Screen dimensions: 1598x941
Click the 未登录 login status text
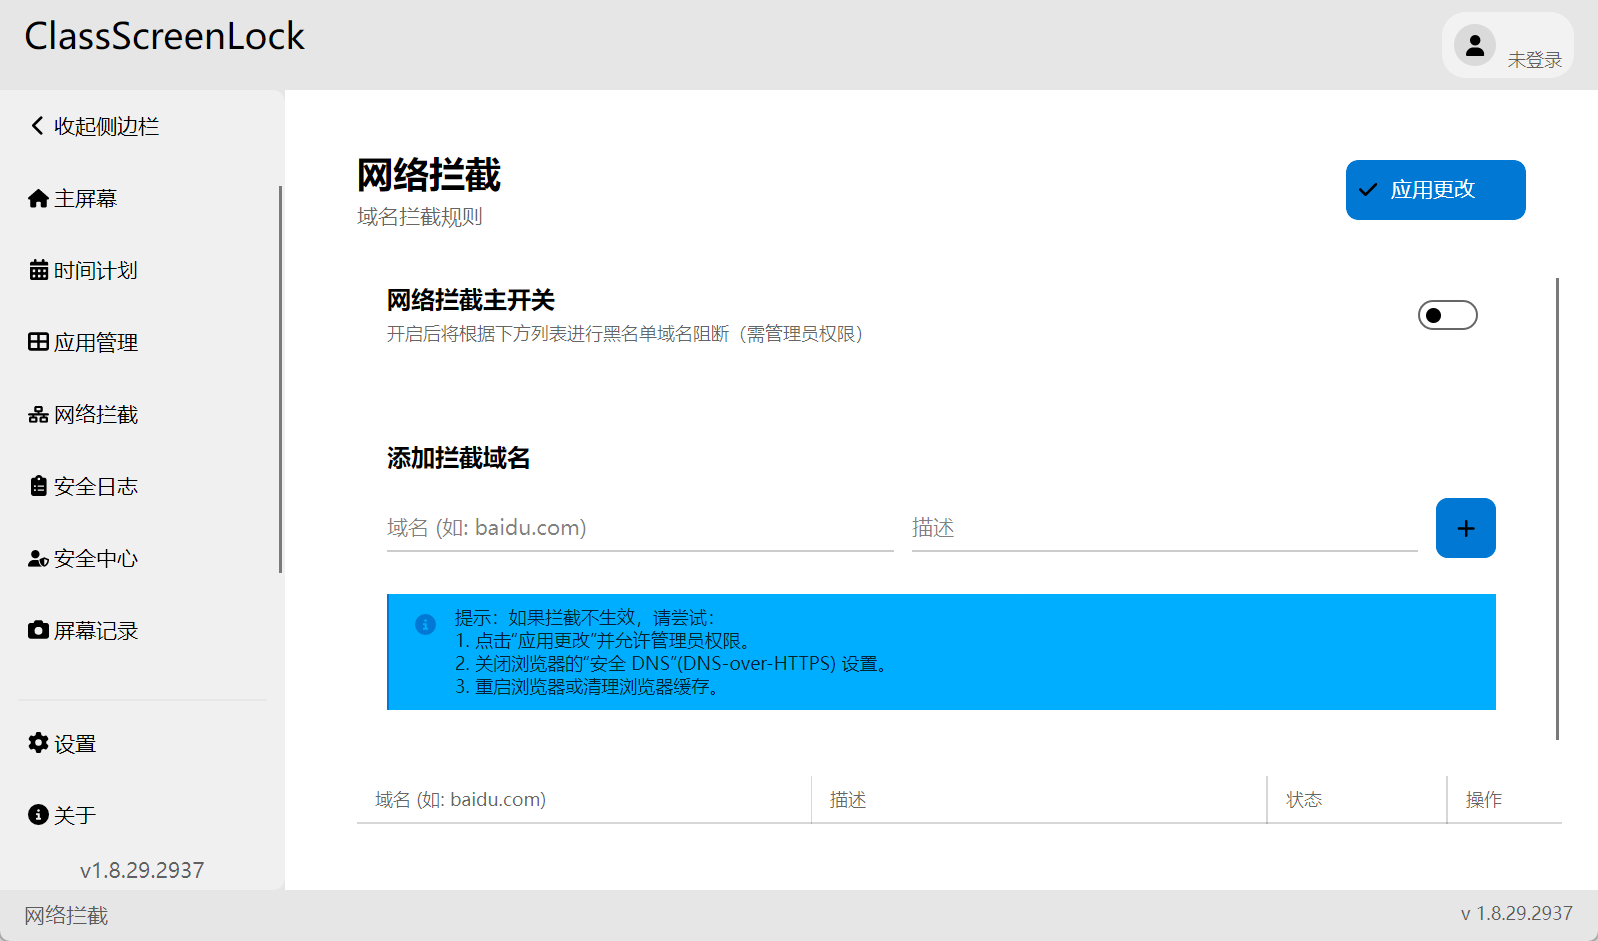click(x=1535, y=60)
